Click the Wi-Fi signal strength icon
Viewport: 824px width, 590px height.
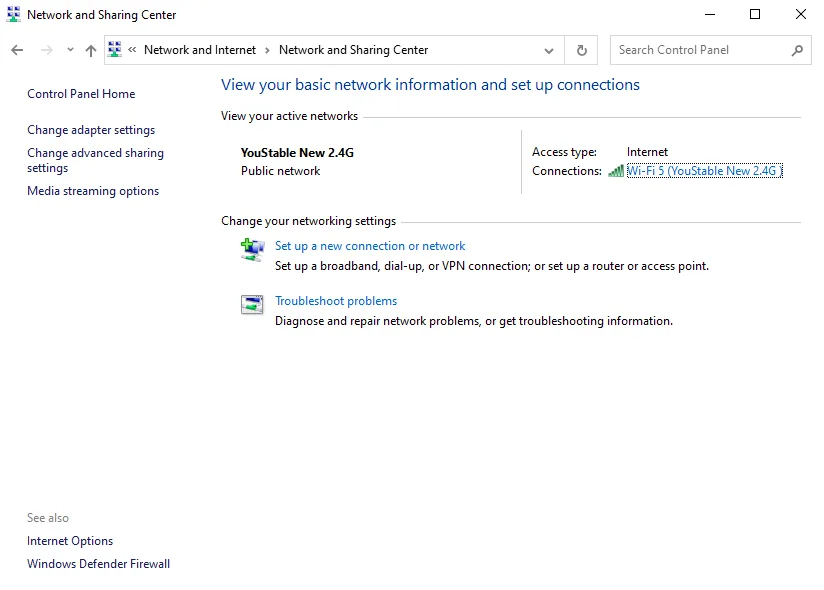pos(616,171)
